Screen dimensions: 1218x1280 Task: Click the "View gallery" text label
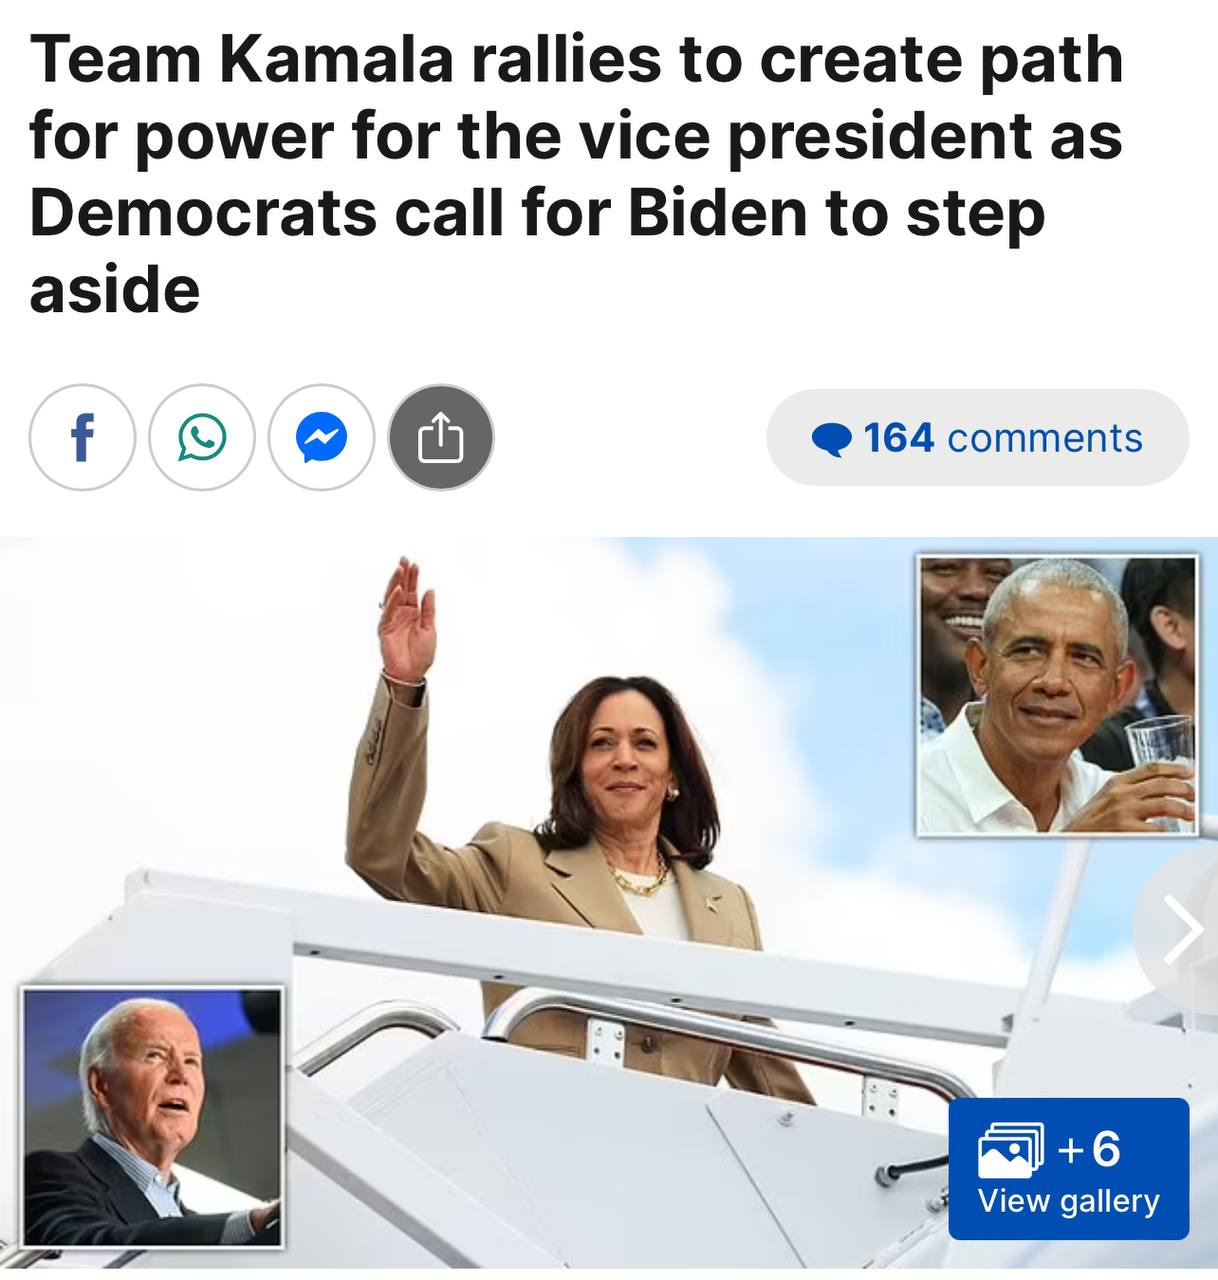[1068, 1201]
